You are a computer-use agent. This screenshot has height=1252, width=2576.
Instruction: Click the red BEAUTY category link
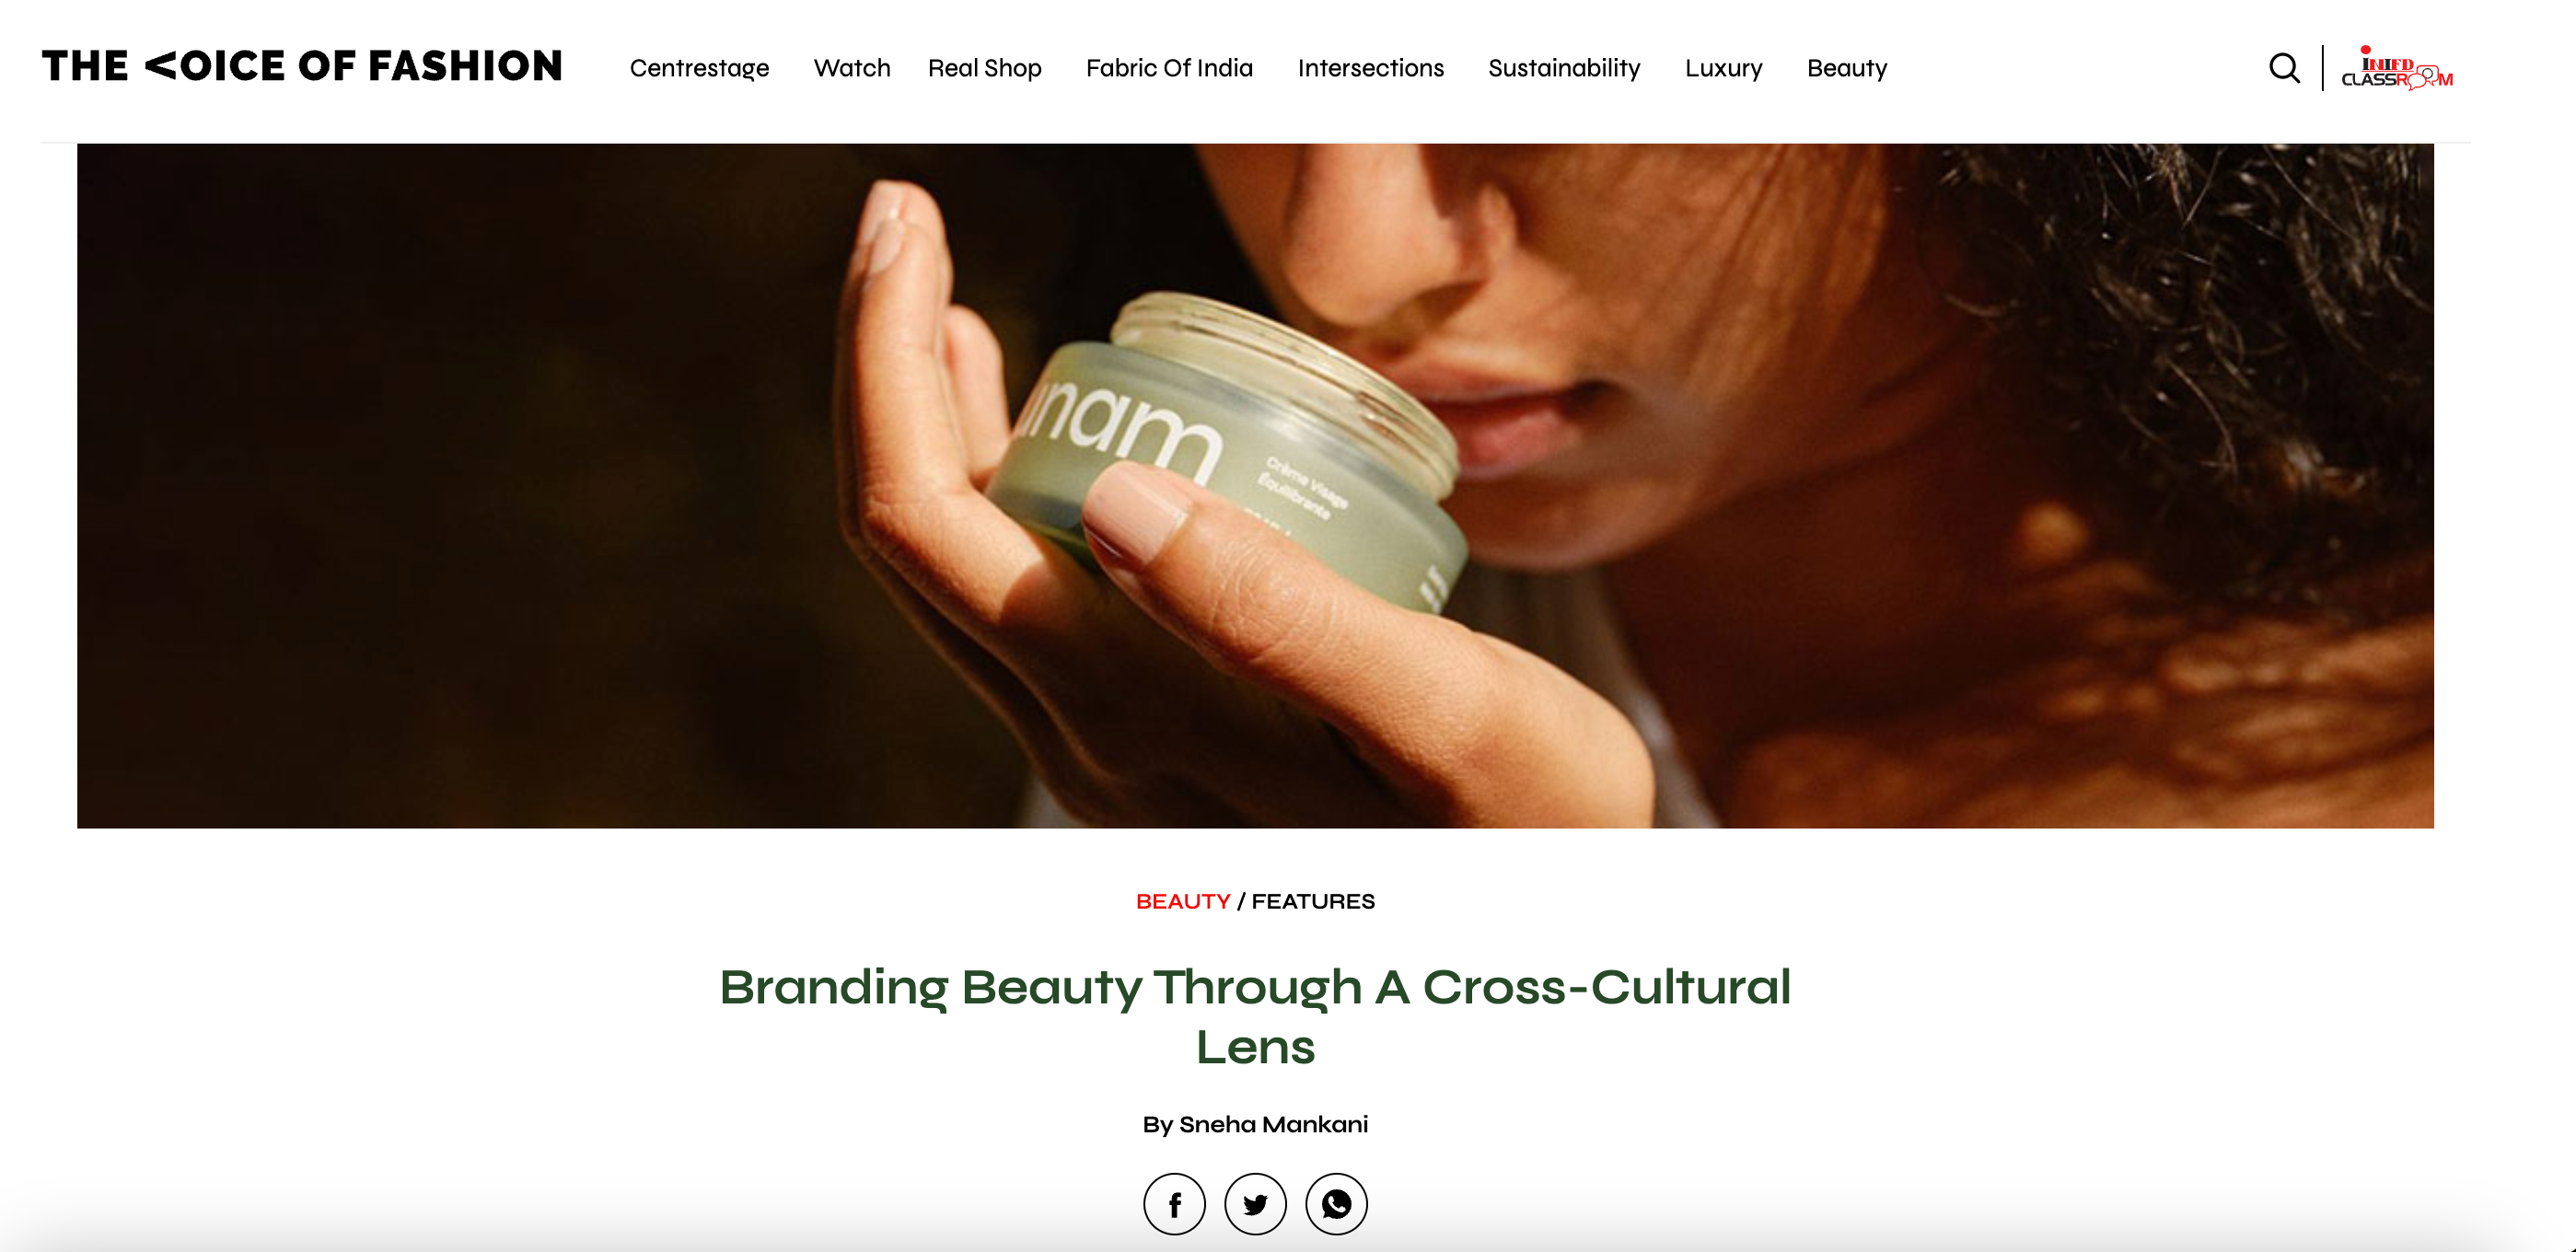[x=1183, y=901]
